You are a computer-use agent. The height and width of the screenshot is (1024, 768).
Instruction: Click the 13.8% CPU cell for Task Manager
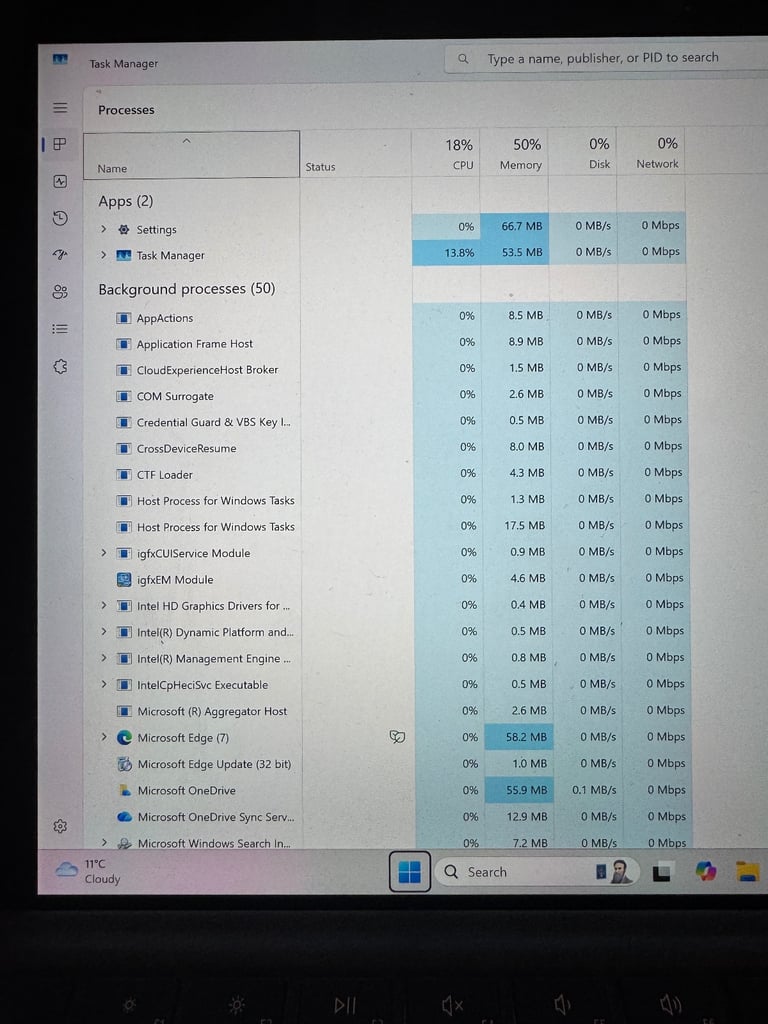click(x=446, y=253)
